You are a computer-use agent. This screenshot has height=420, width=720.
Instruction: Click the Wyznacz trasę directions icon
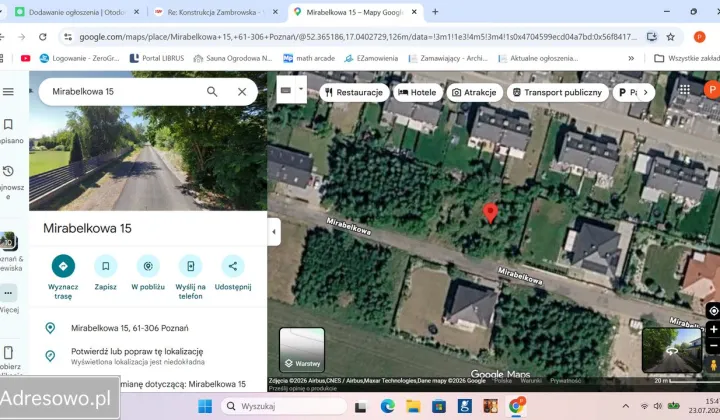pyautogui.click(x=63, y=266)
